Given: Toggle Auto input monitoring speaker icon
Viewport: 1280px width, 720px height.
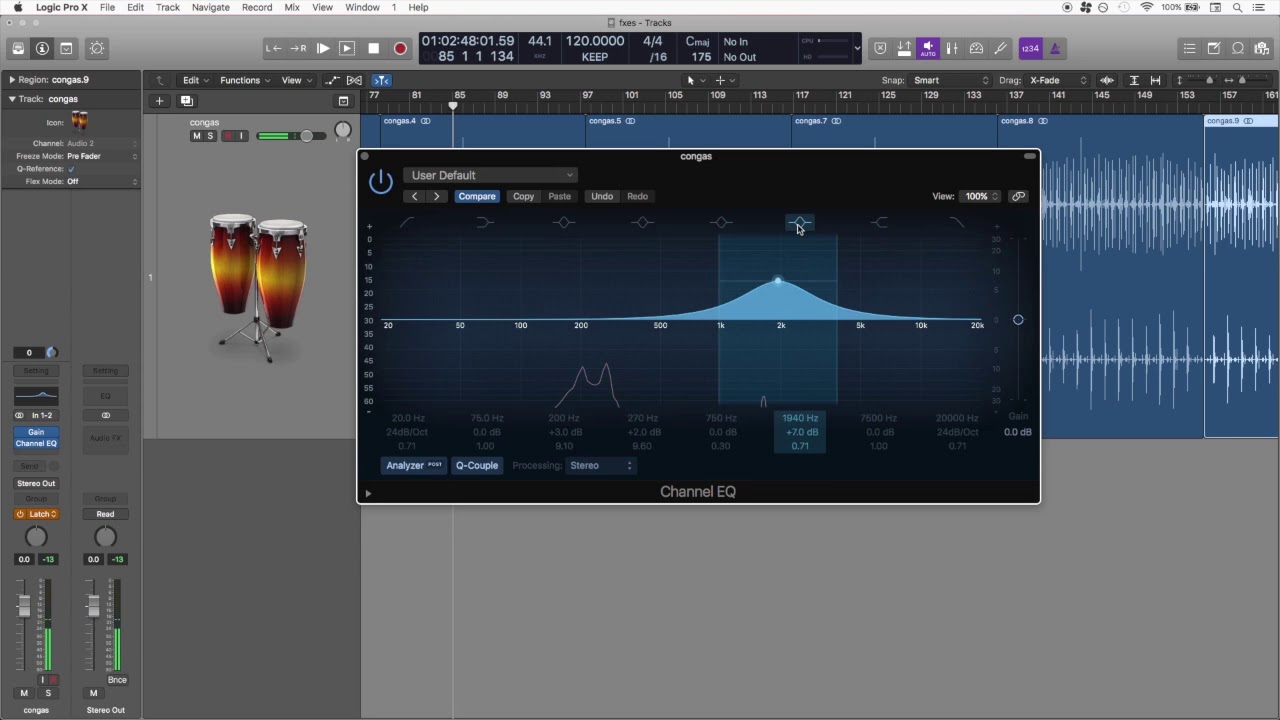Looking at the screenshot, I should click(x=928, y=48).
